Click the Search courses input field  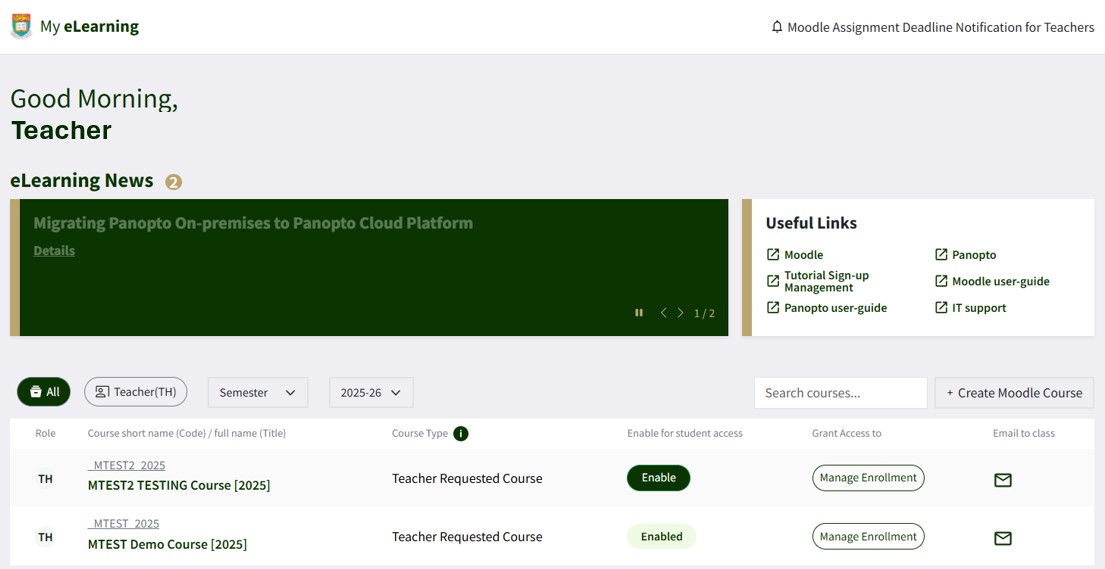click(x=840, y=393)
